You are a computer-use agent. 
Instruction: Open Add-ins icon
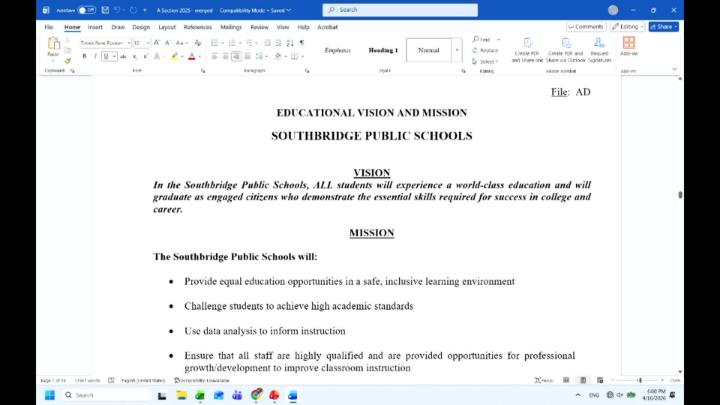(629, 46)
